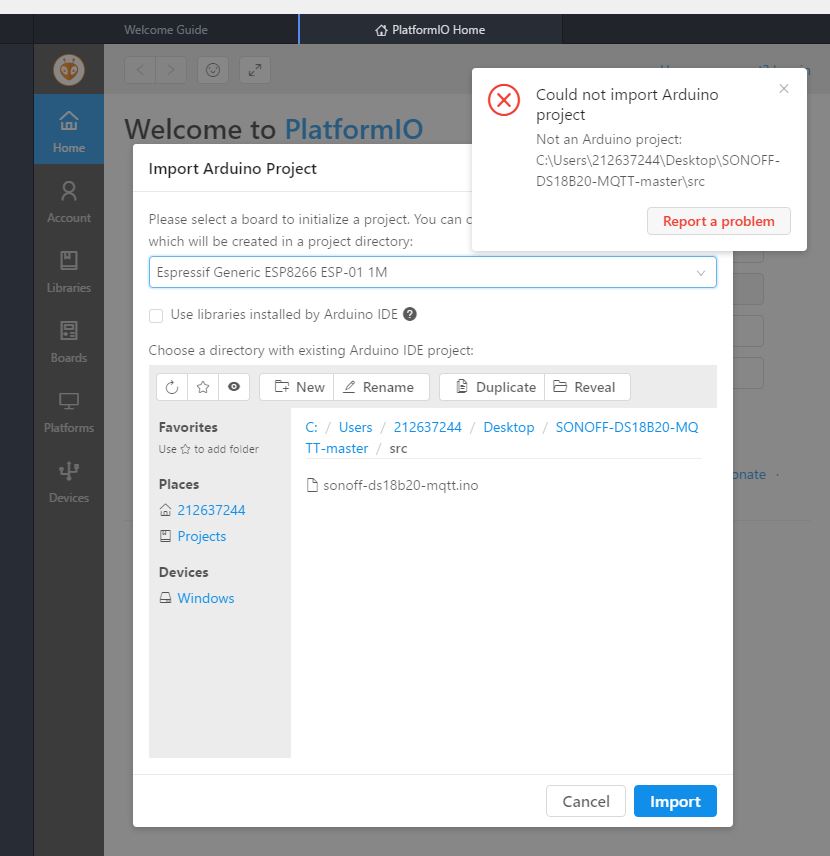Click Report a problem button
Screen dimensions: 830x856
(x=719, y=221)
